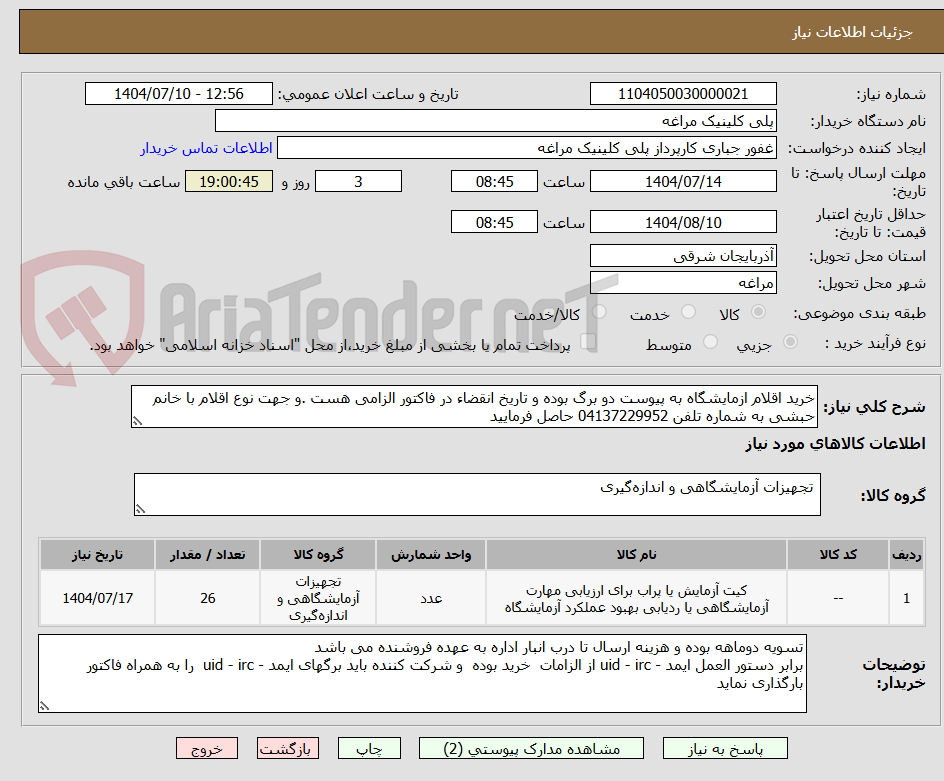Click the resize grip of توضیحات خریدار textarea
This screenshot has height=781, width=944.
click(44, 704)
